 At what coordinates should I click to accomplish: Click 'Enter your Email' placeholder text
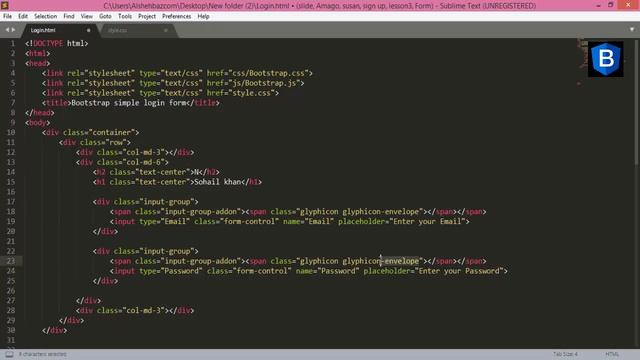[427, 221]
